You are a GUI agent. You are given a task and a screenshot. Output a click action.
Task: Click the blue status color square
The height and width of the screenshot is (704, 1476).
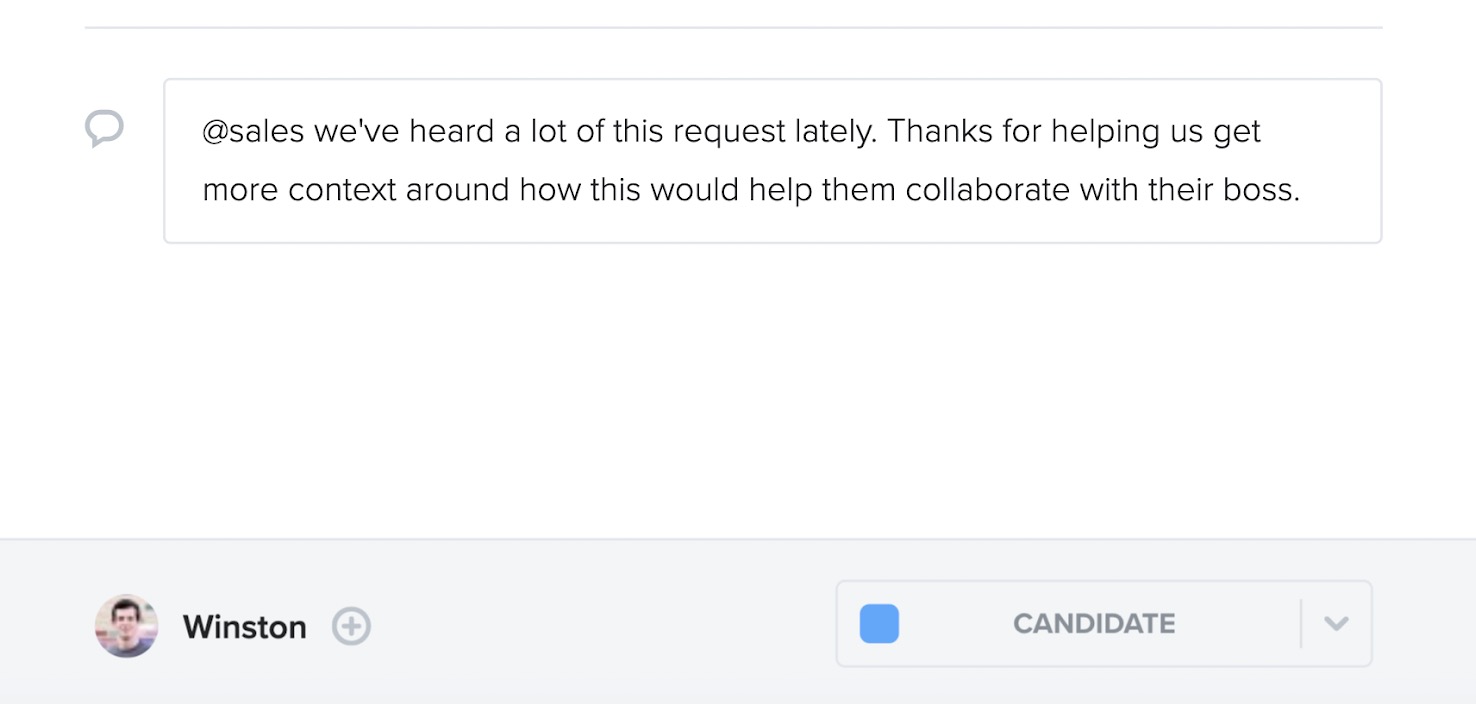tap(879, 624)
